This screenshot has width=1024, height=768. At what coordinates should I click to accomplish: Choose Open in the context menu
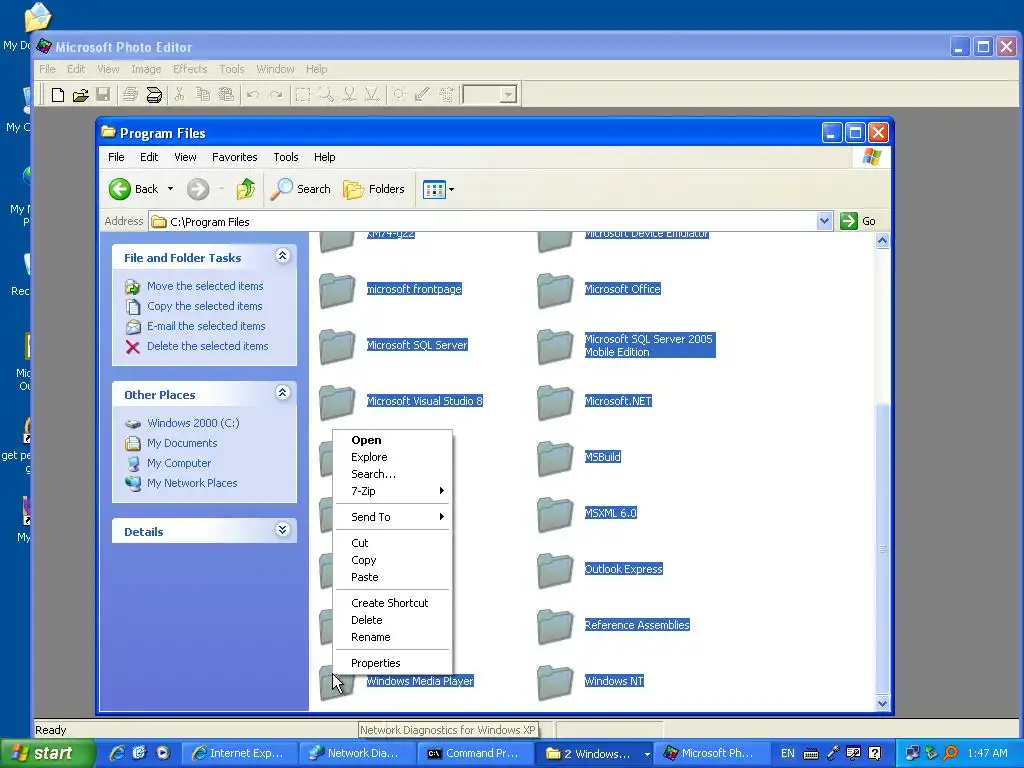392,440
